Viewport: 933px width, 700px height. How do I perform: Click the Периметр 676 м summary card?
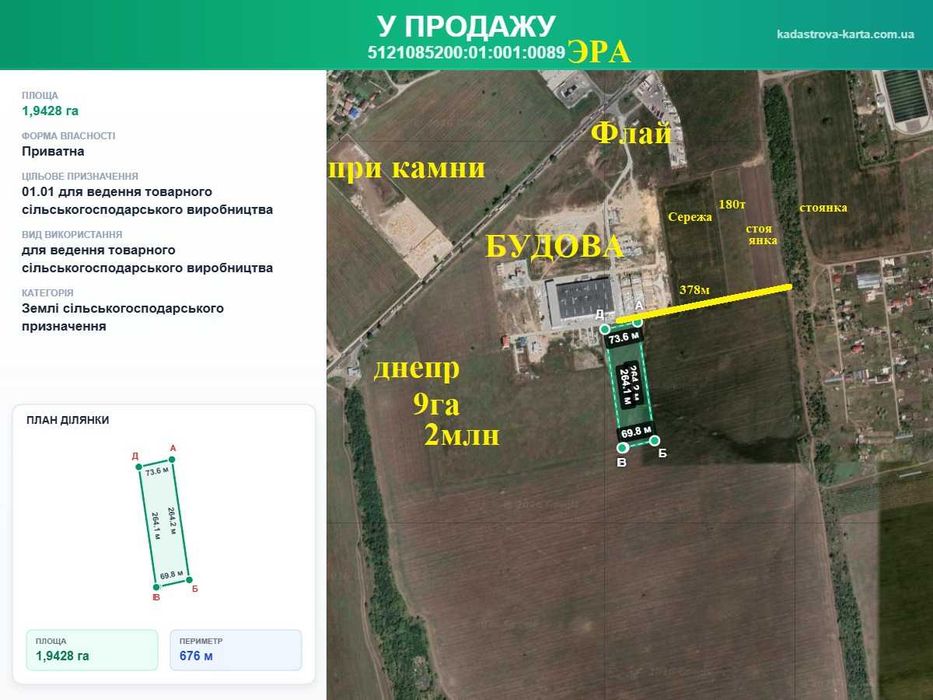pyautogui.click(x=236, y=650)
